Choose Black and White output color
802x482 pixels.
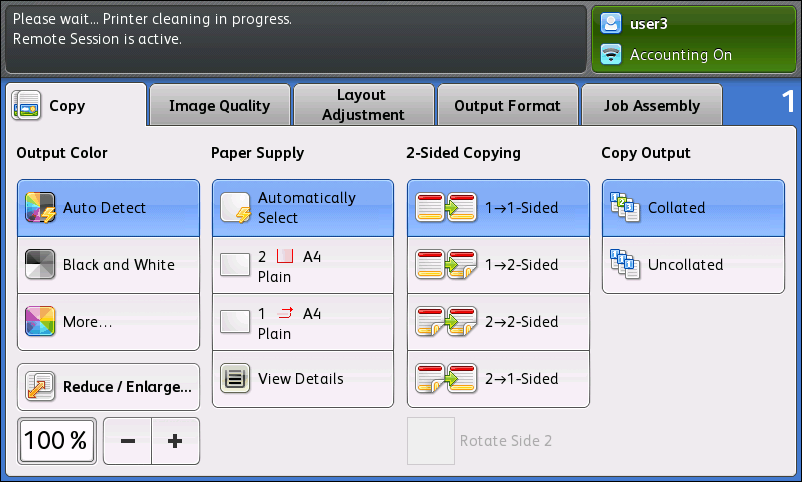(108, 265)
